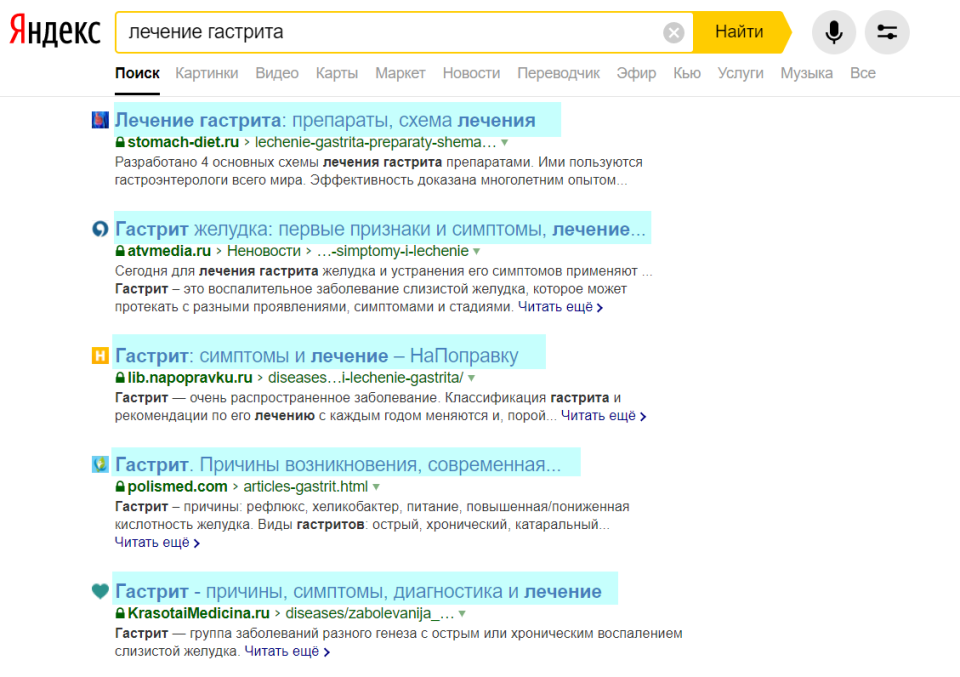Show all services via Все tab
The image size is (960, 677).
tap(863, 73)
